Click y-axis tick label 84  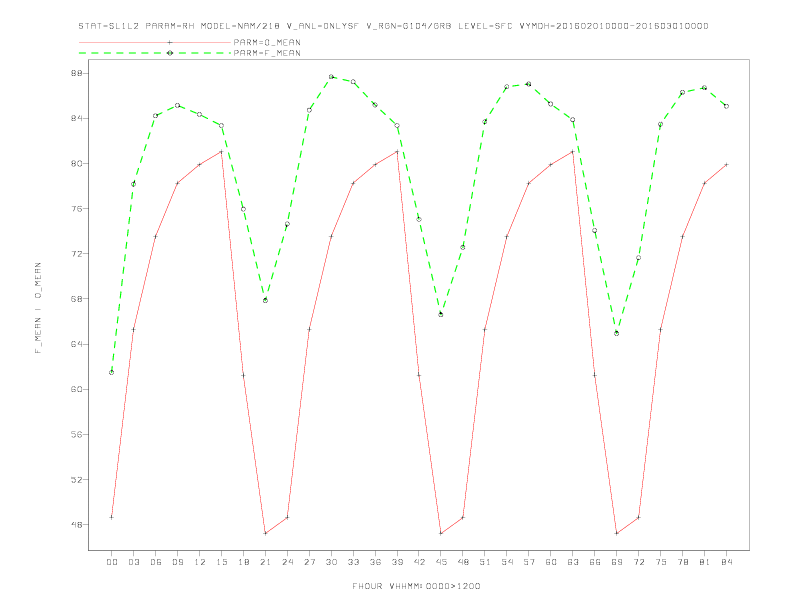click(76, 118)
